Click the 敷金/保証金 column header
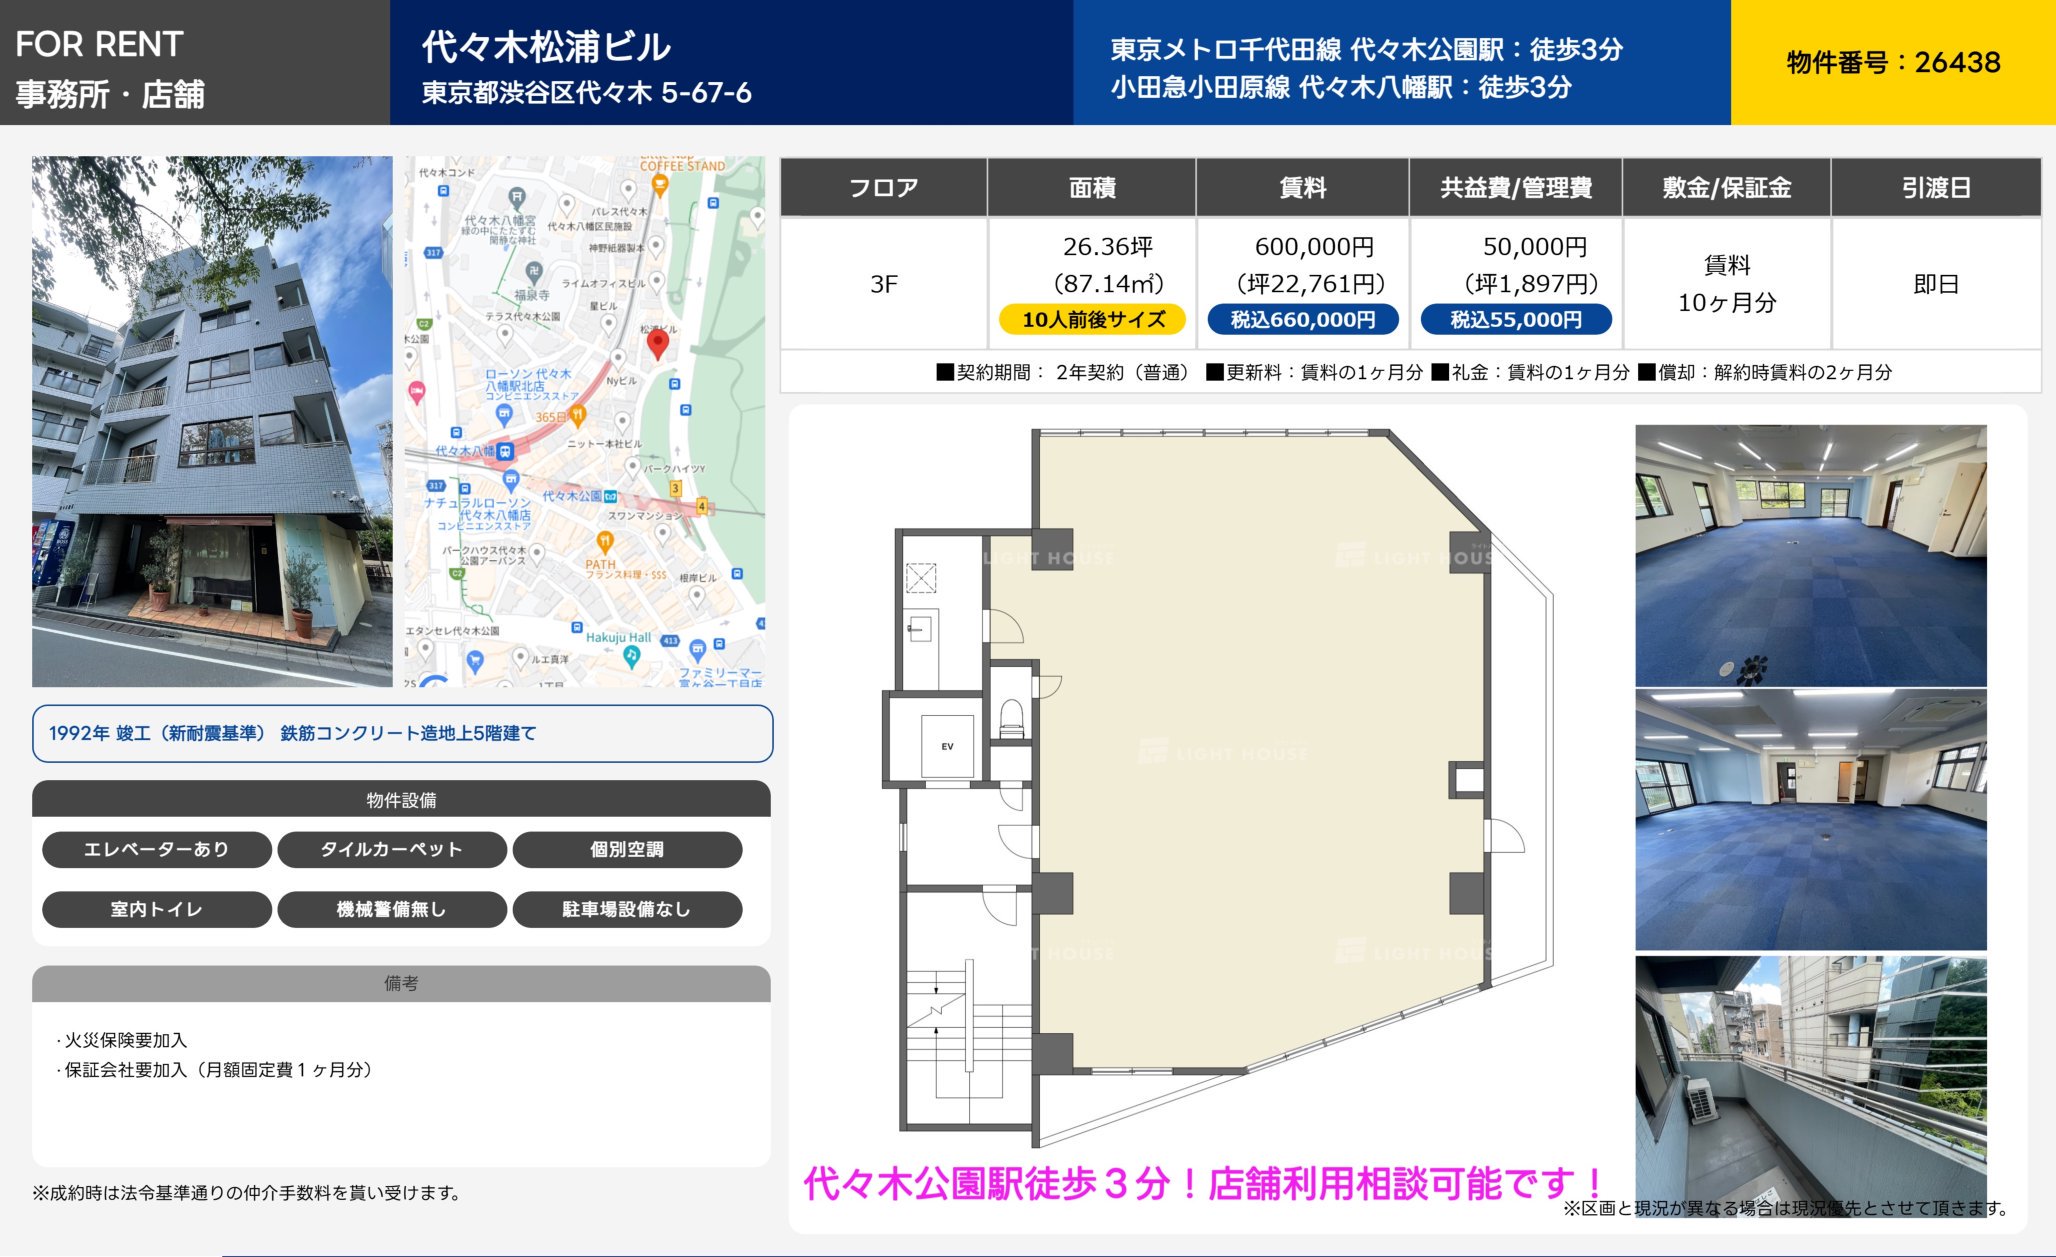This screenshot has width=2056, height=1257. (x=1727, y=187)
